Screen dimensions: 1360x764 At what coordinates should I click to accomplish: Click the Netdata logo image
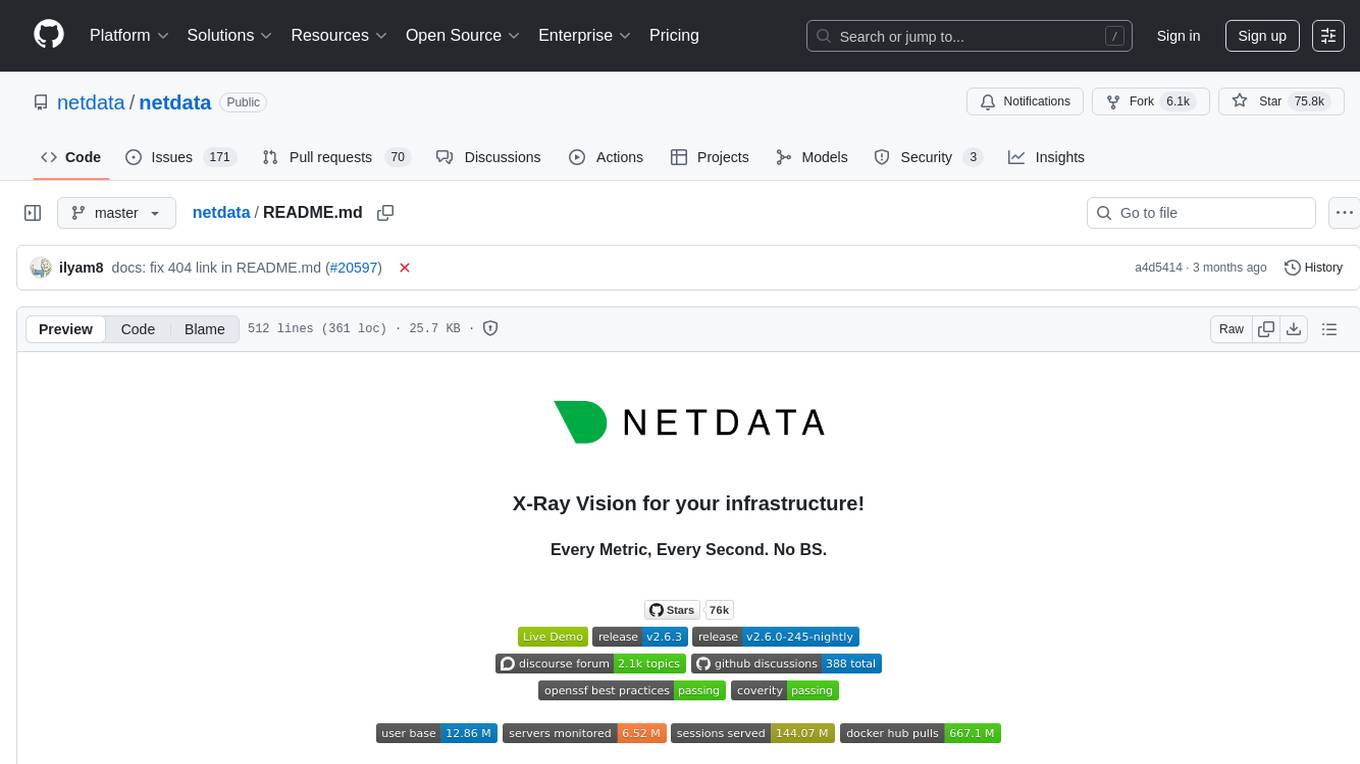pos(689,422)
